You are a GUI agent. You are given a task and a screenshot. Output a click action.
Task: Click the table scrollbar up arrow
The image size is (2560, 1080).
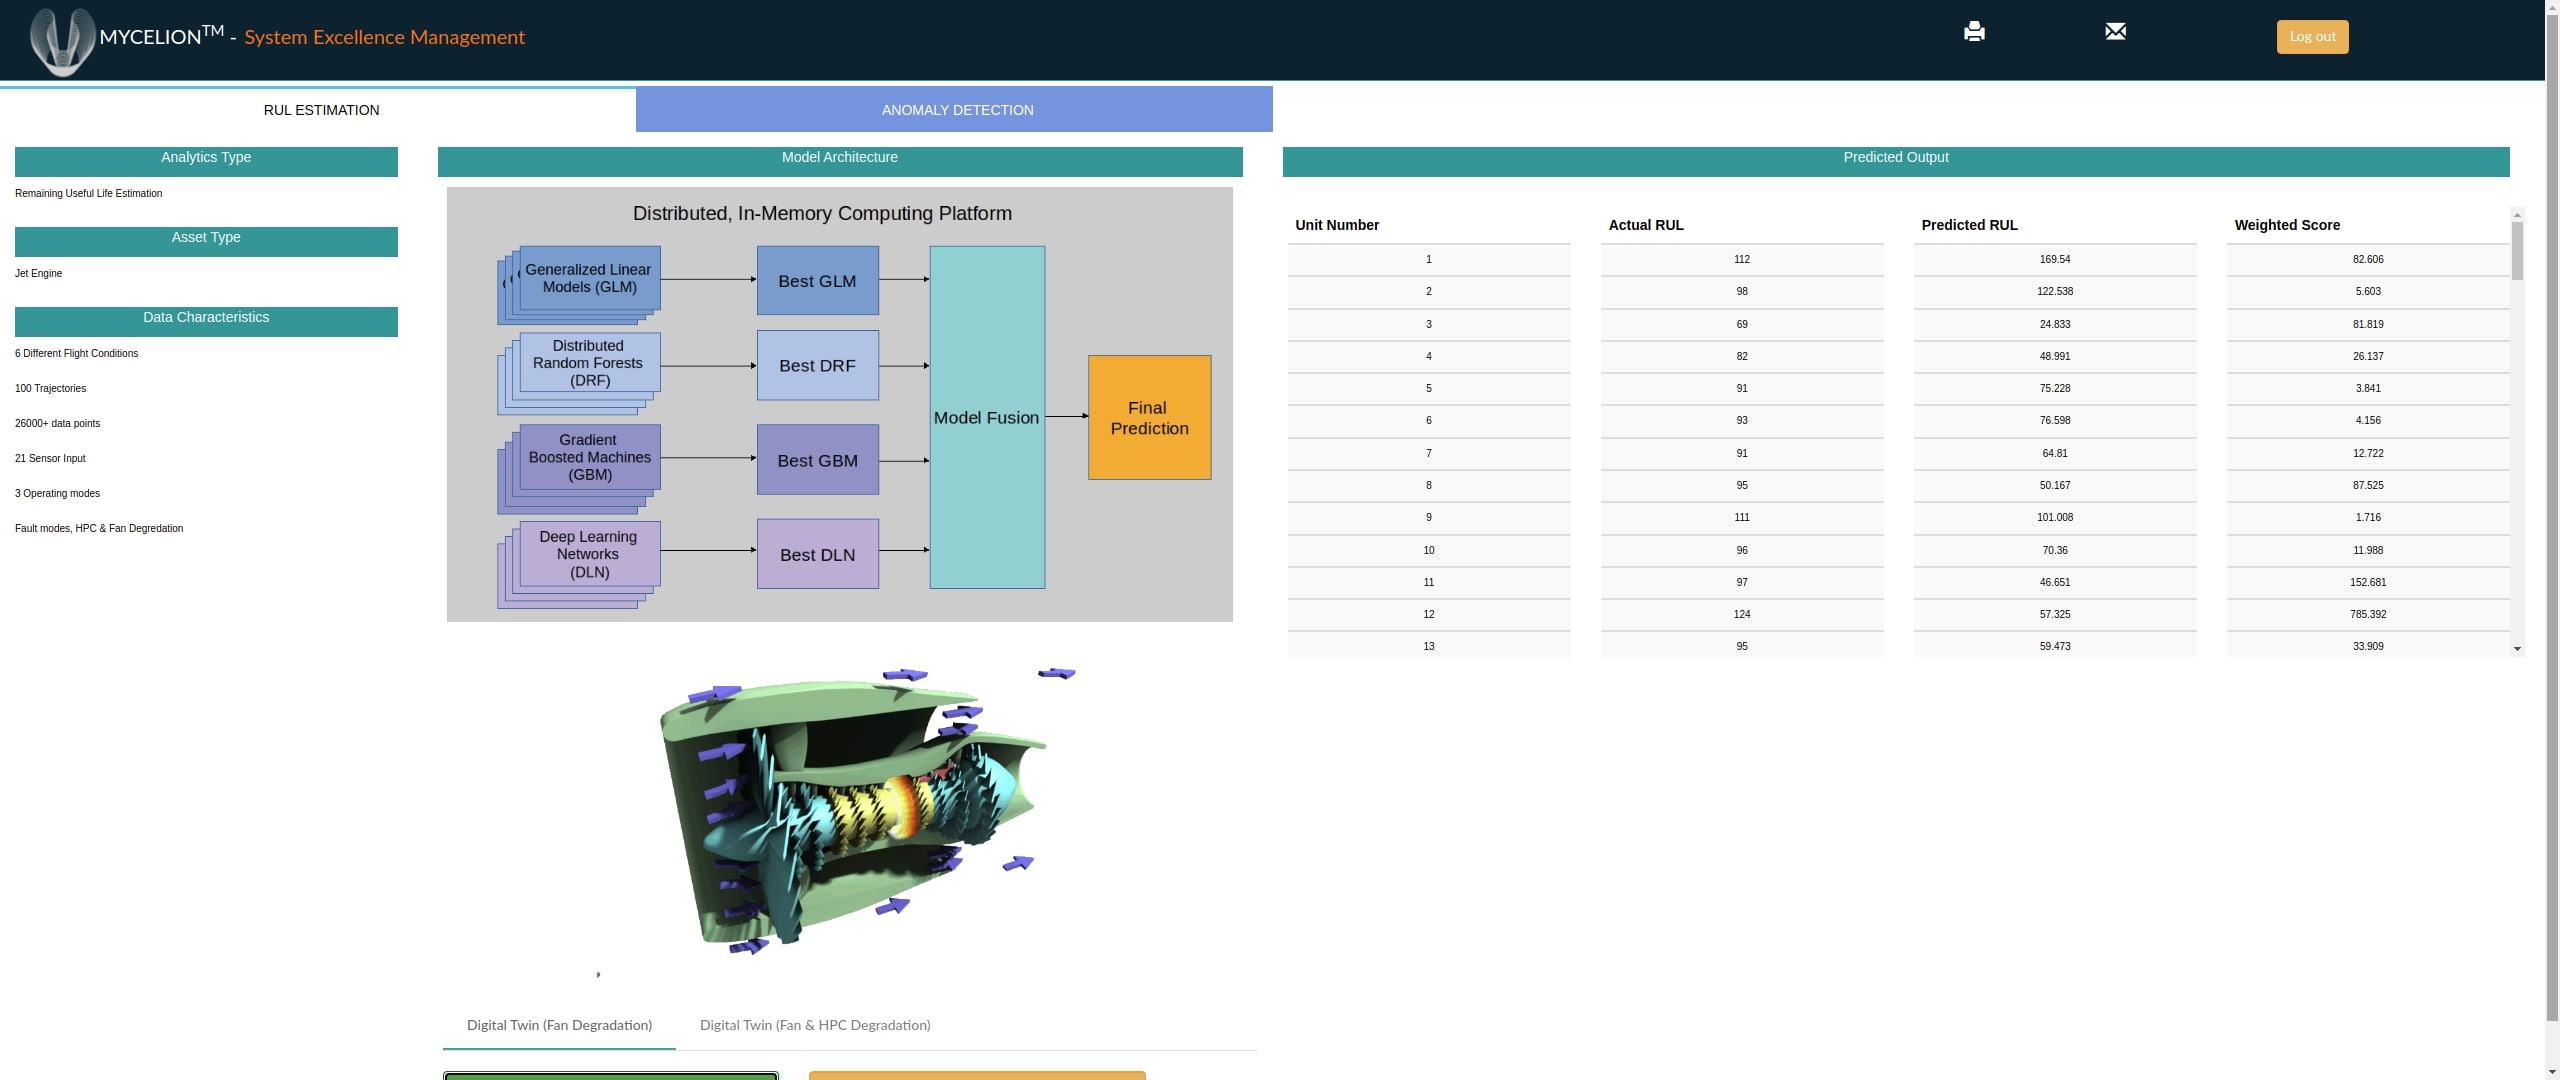(x=2517, y=215)
